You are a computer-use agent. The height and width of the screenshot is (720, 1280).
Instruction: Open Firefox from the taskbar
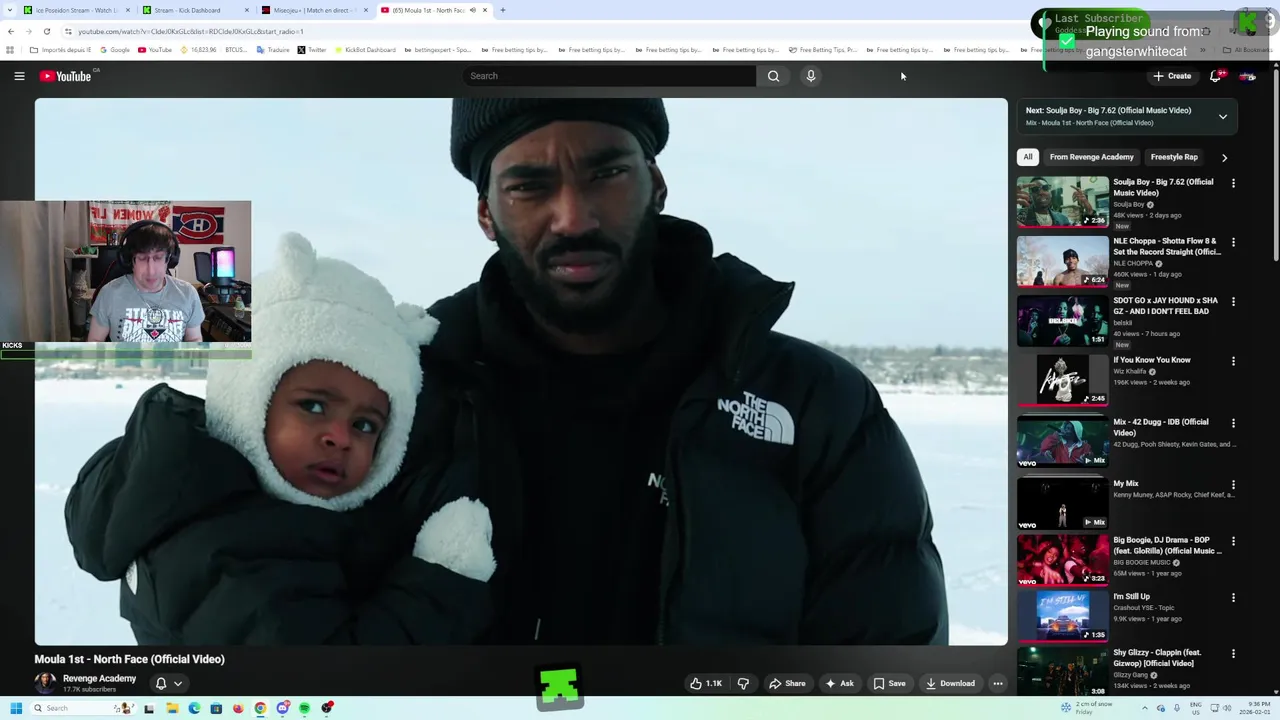pos(238,708)
